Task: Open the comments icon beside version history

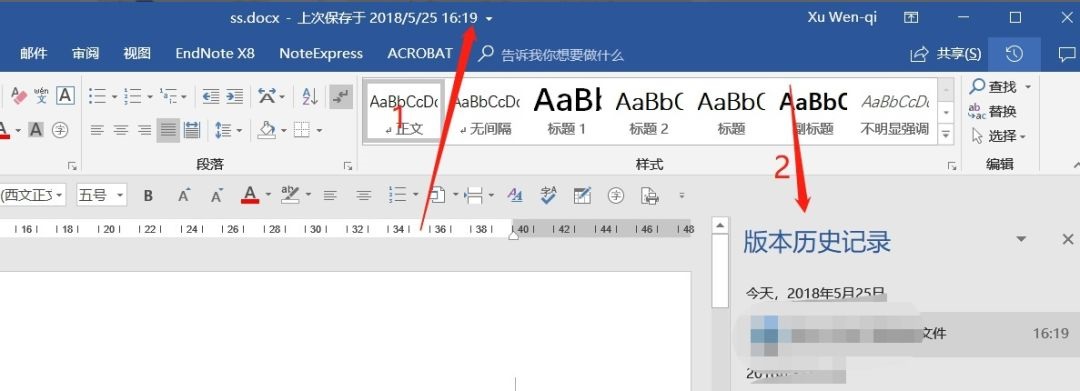Action: pos(1066,54)
